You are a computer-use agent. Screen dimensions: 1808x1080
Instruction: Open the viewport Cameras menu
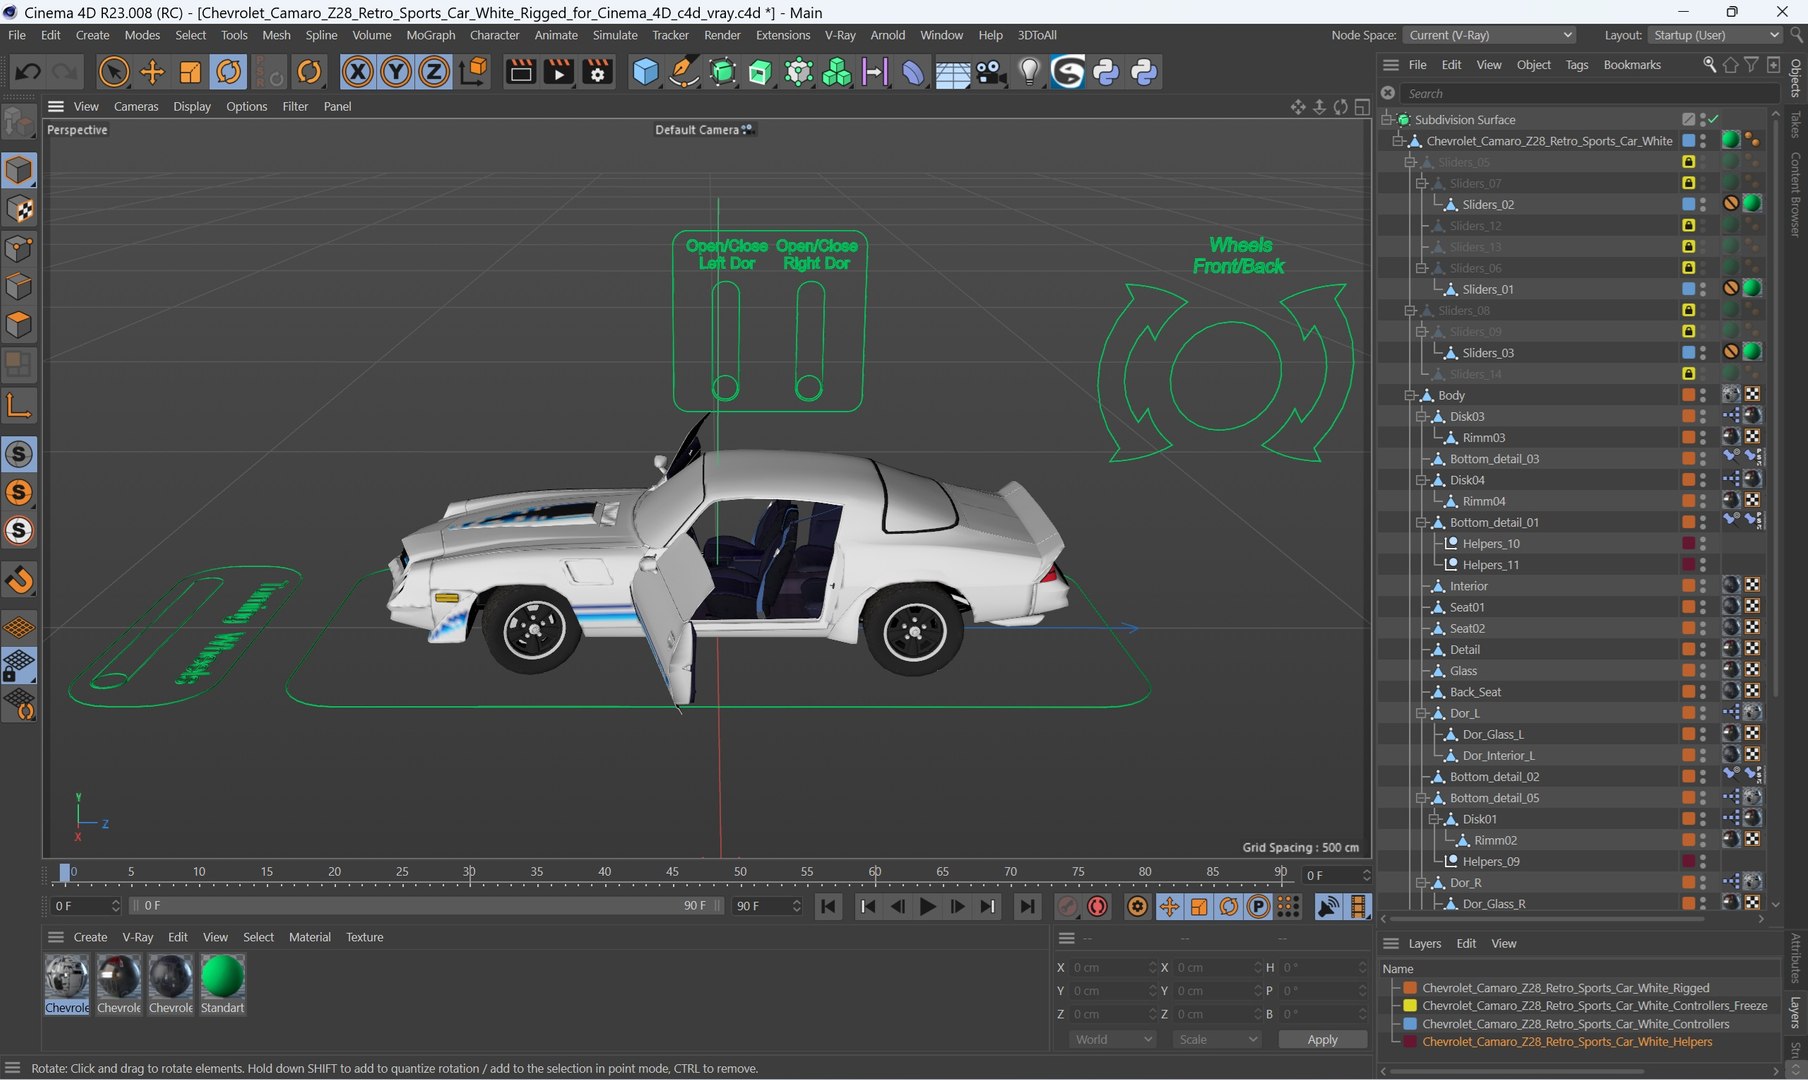(136, 106)
